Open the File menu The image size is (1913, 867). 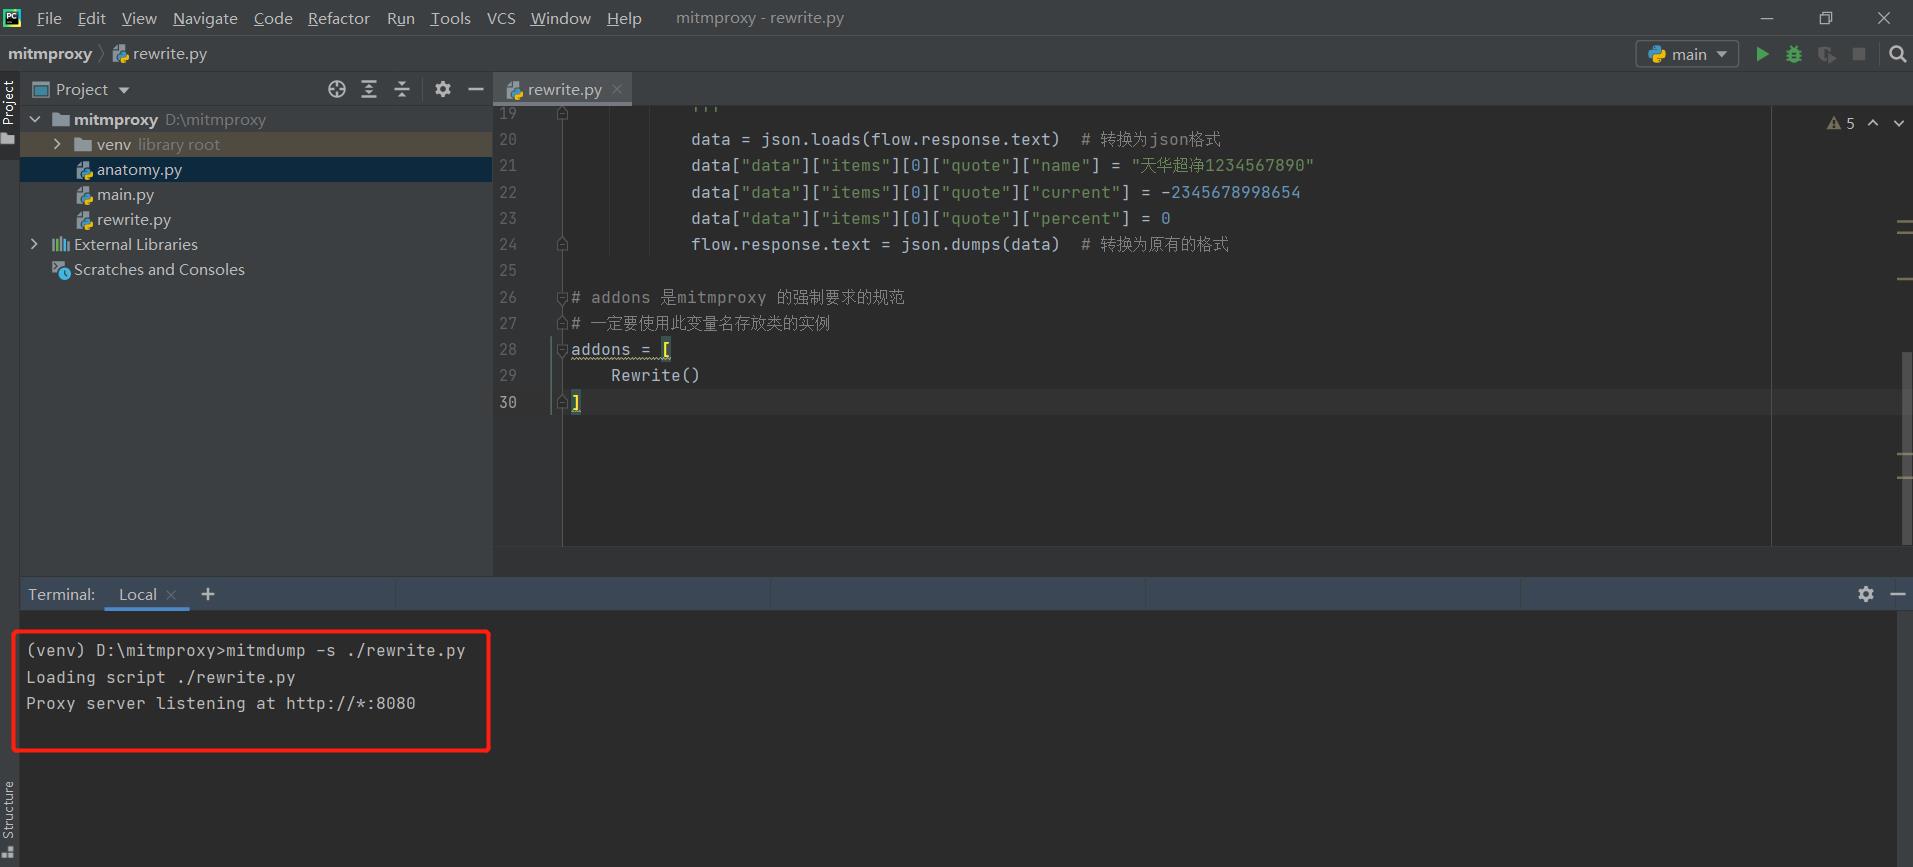point(49,18)
